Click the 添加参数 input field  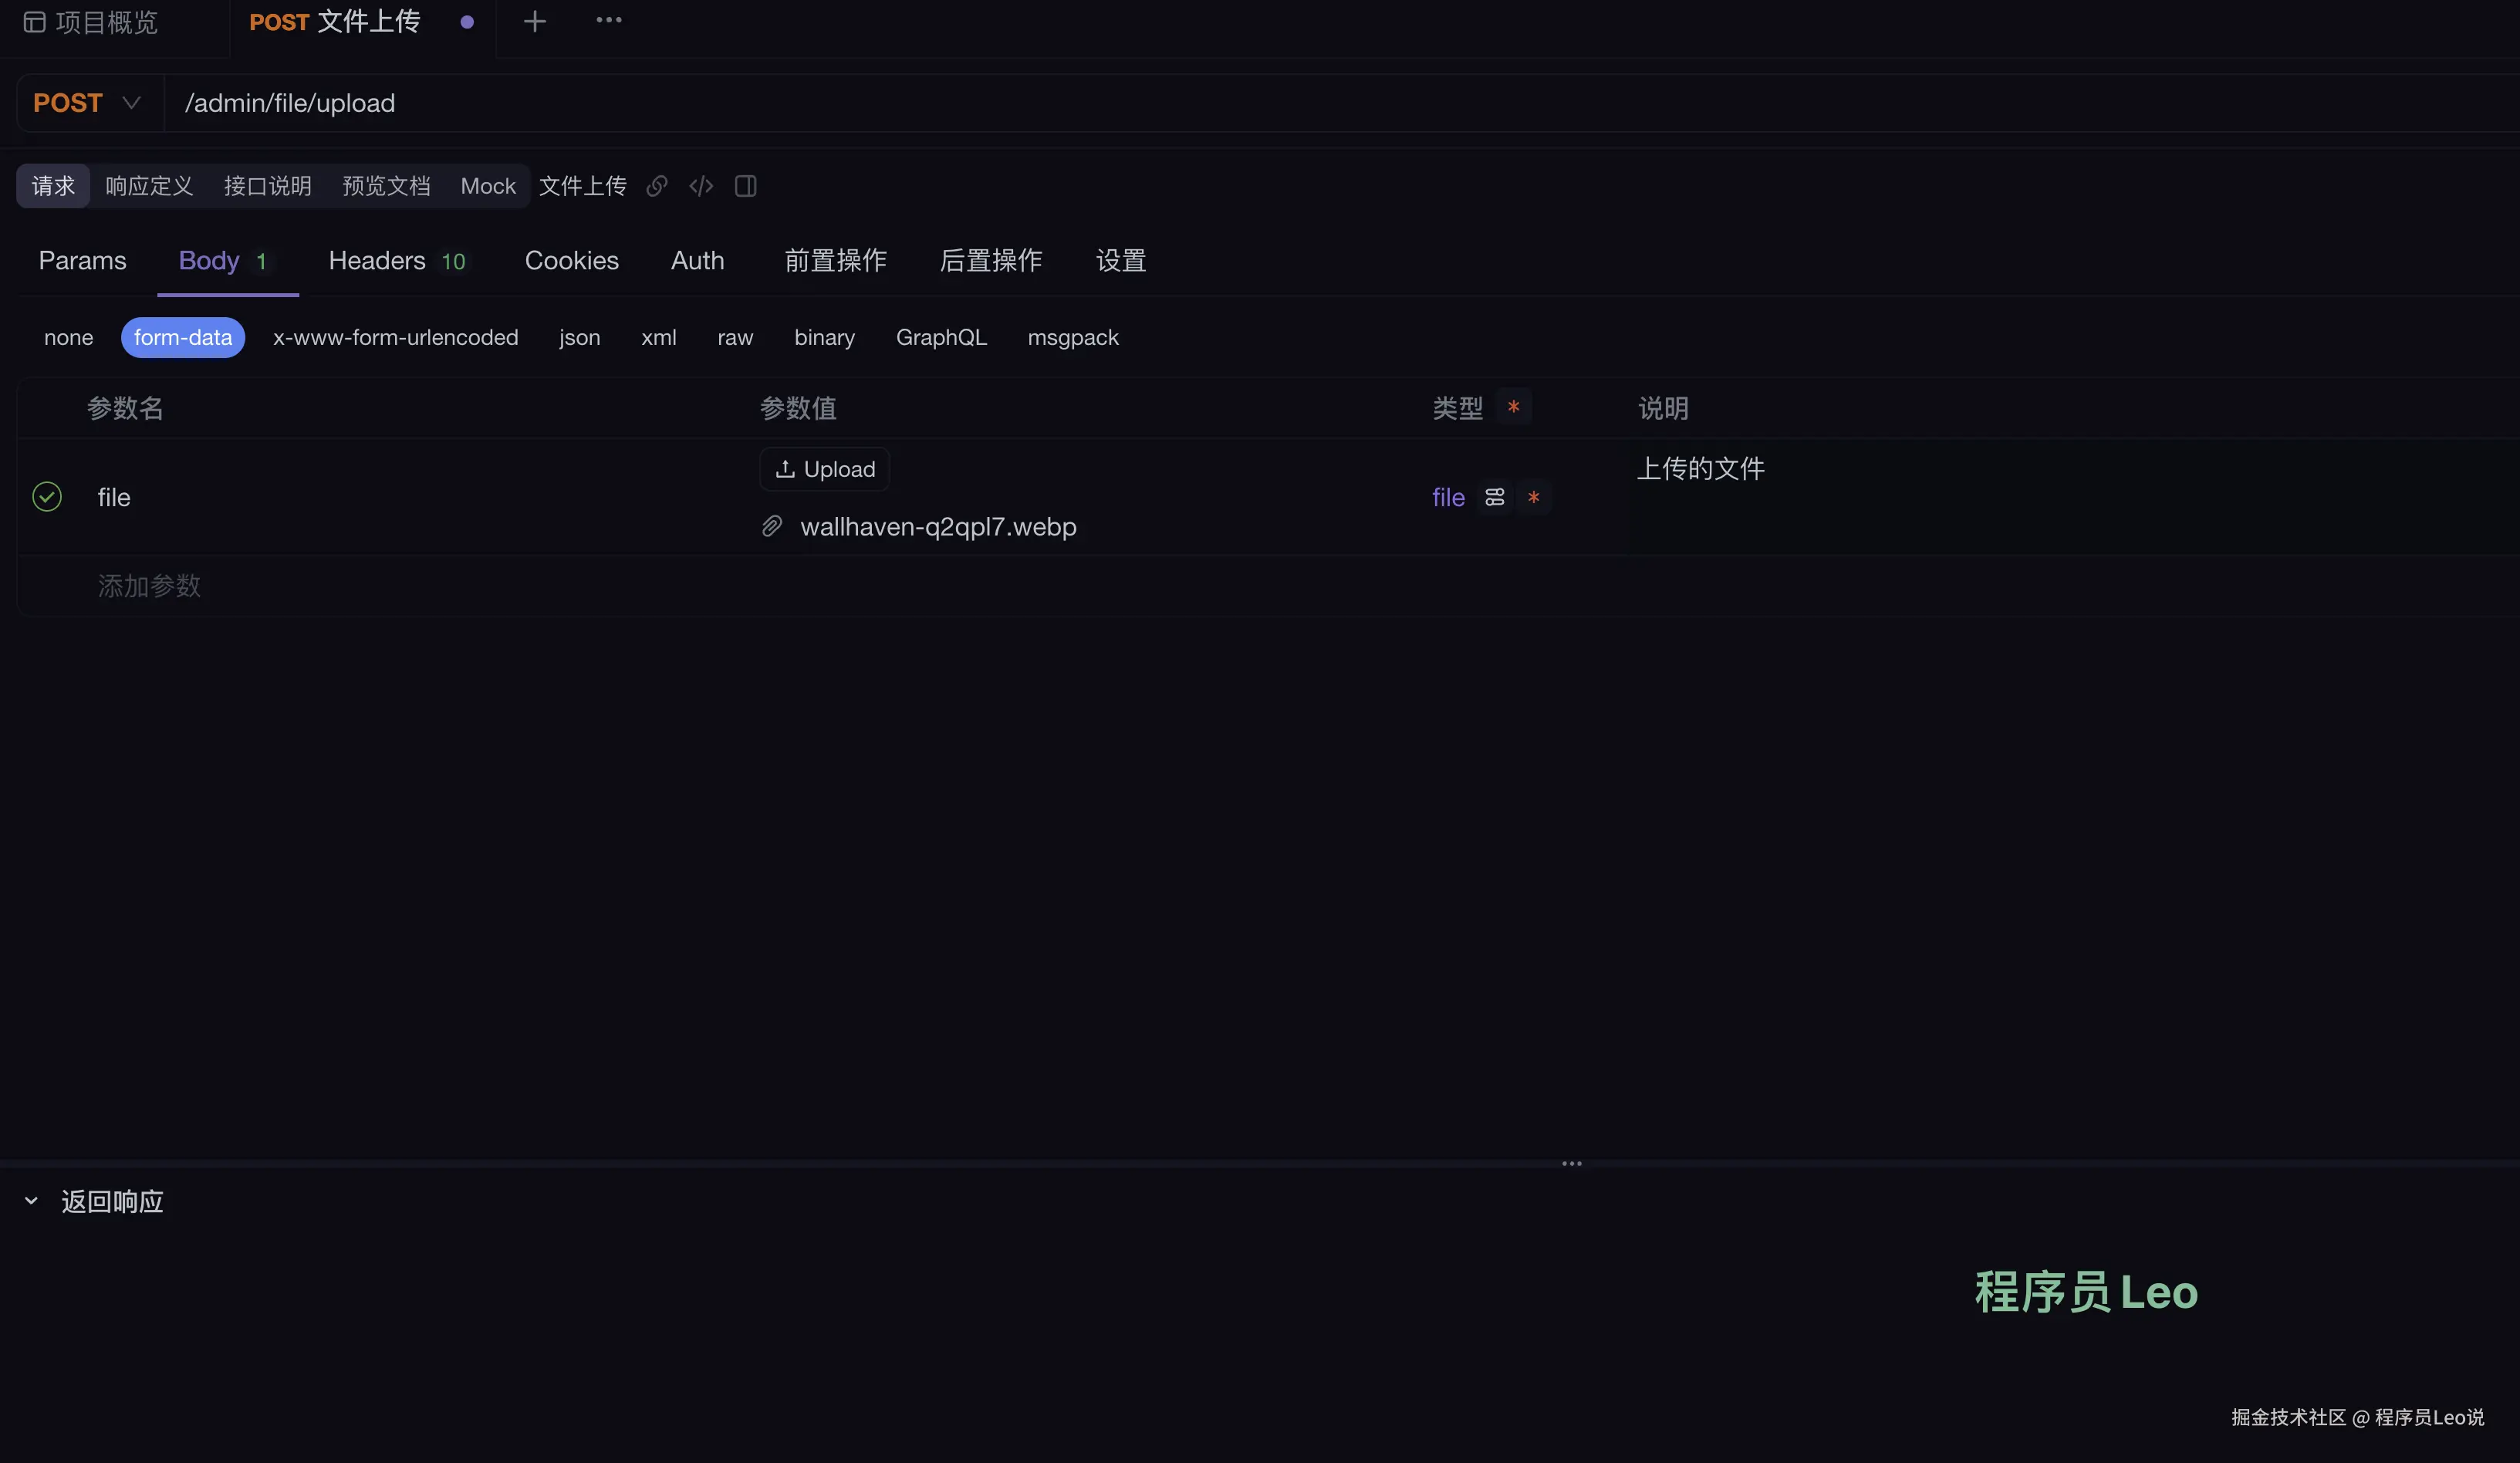tap(149, 586)
